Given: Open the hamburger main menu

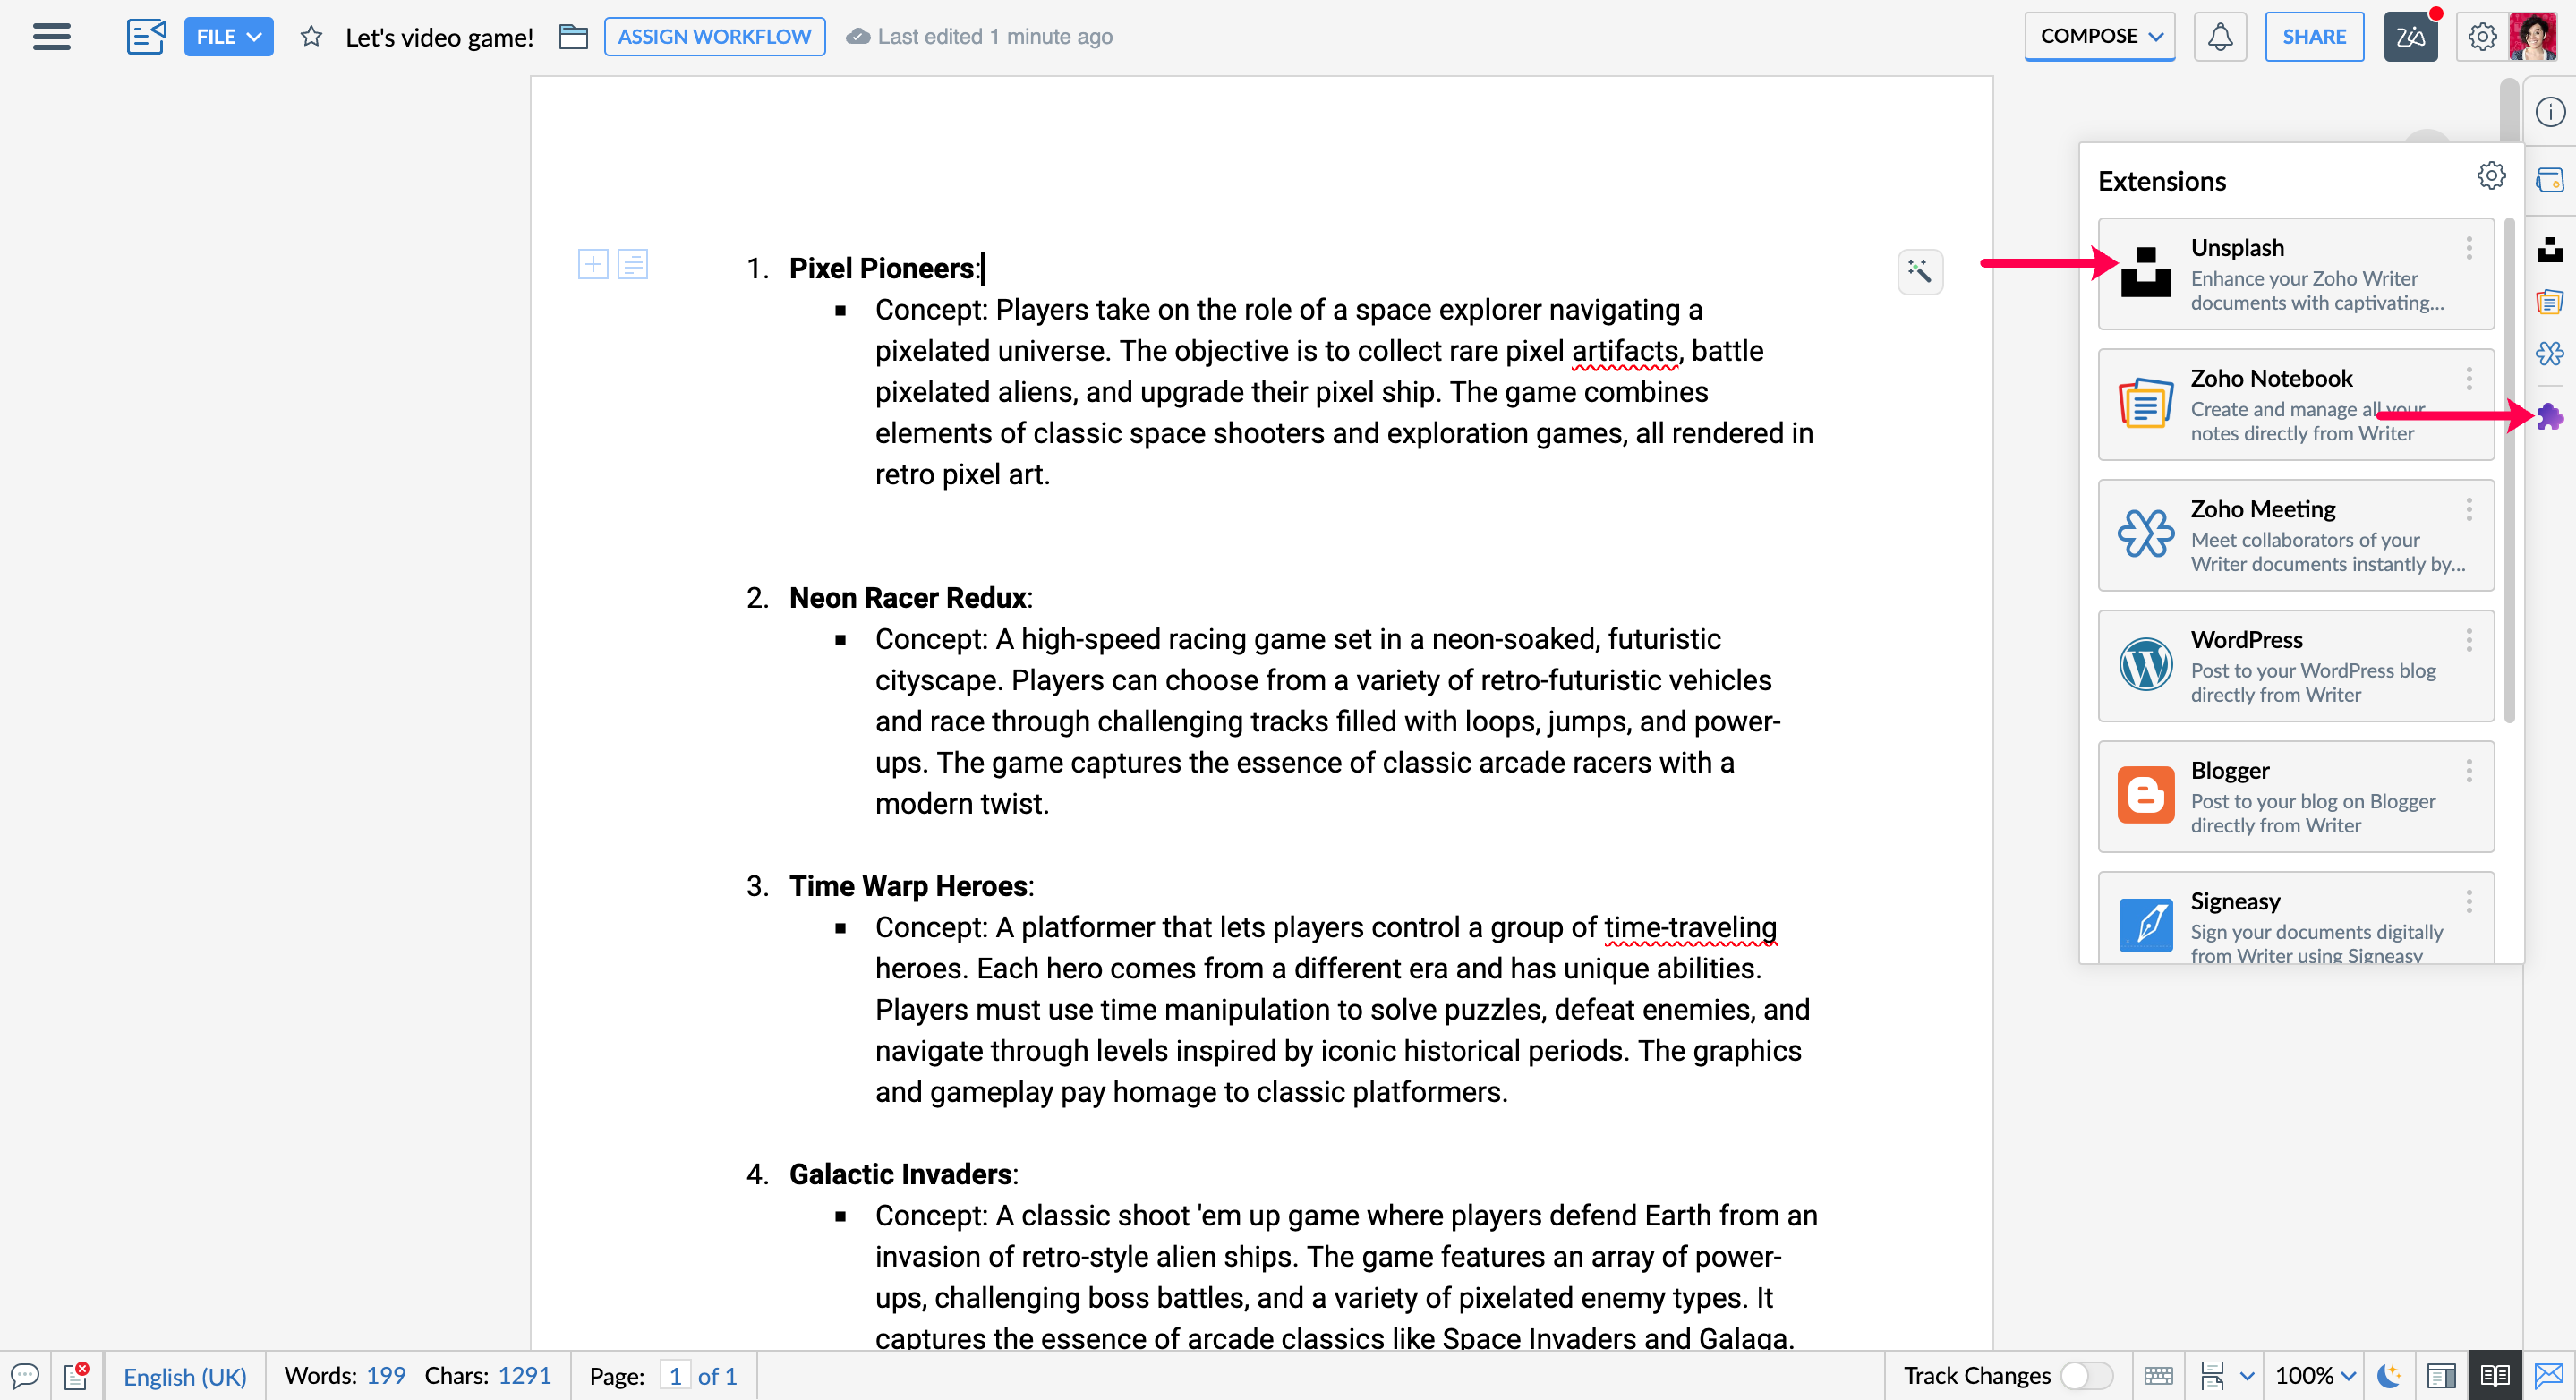Looking at the screenshot, I should point(51,37).
